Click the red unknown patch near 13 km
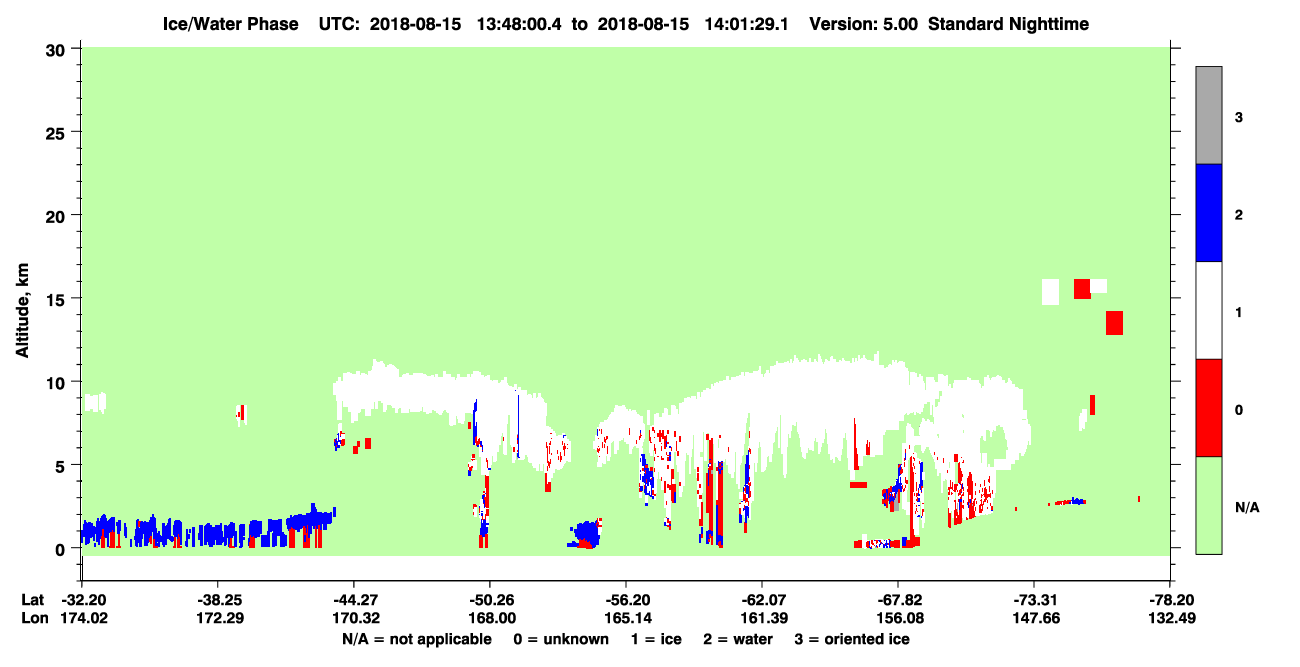The width and height of the screenshot is (1300, 667). point(1114,323)
